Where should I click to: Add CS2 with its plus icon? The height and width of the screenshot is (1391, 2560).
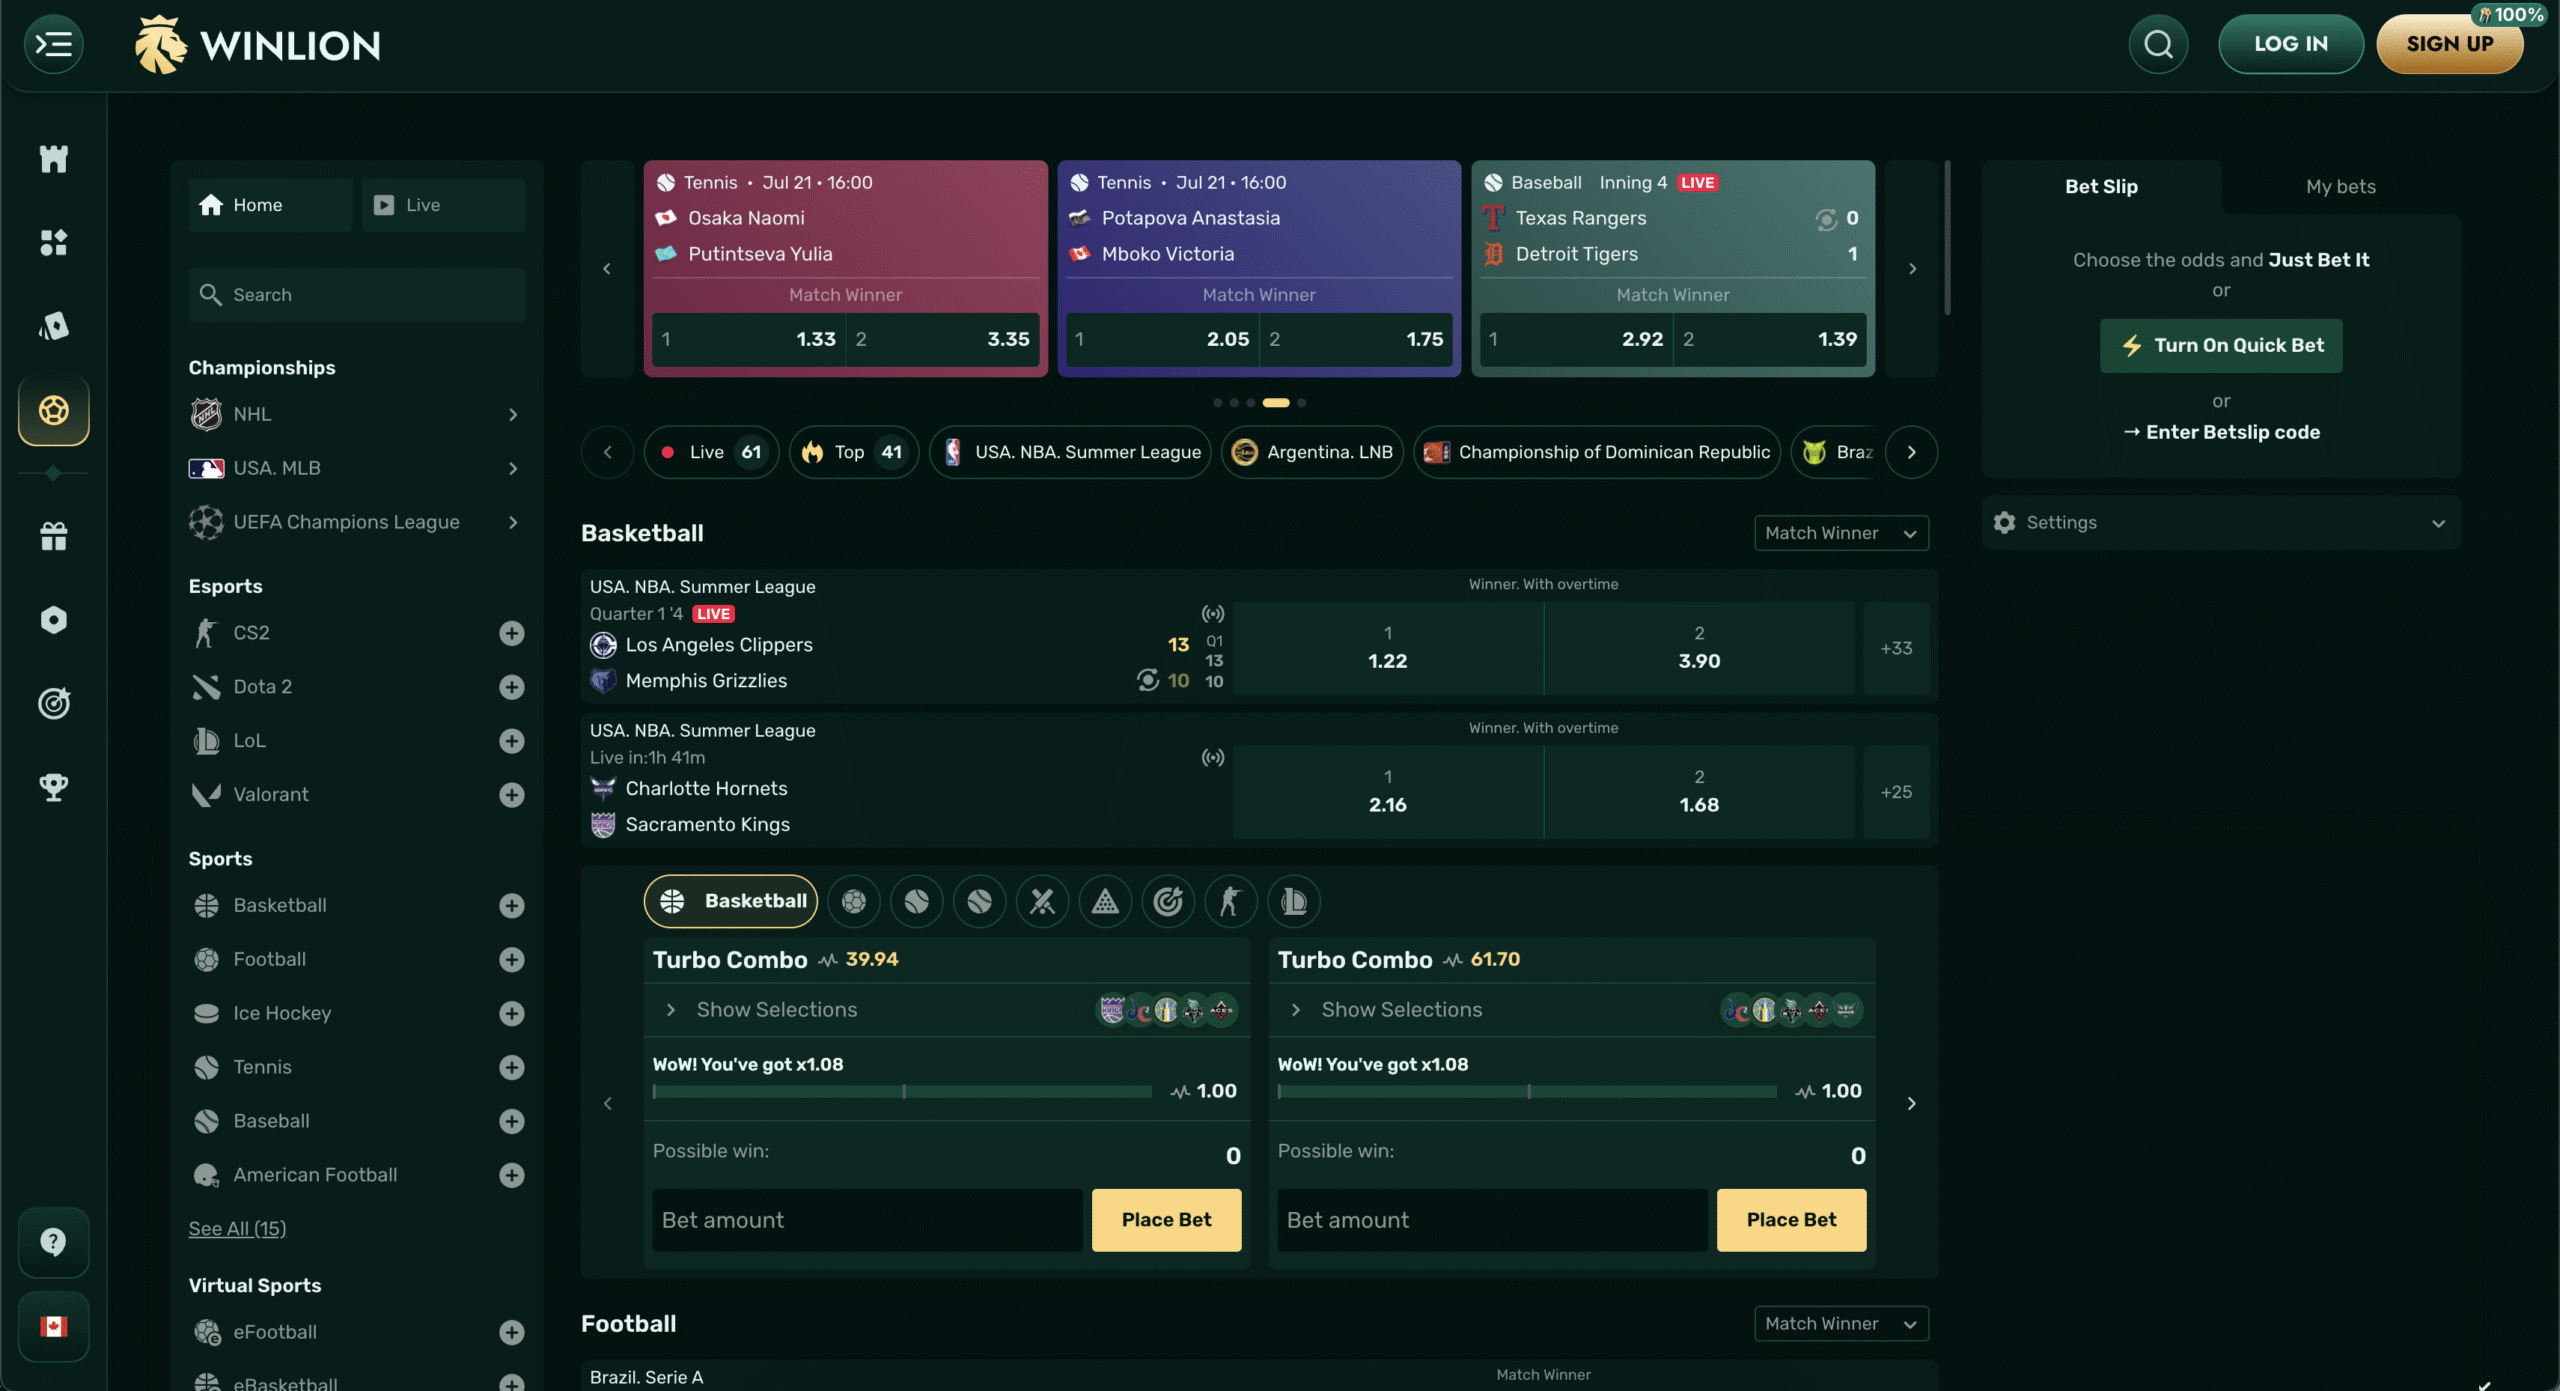tap(512, 633)
